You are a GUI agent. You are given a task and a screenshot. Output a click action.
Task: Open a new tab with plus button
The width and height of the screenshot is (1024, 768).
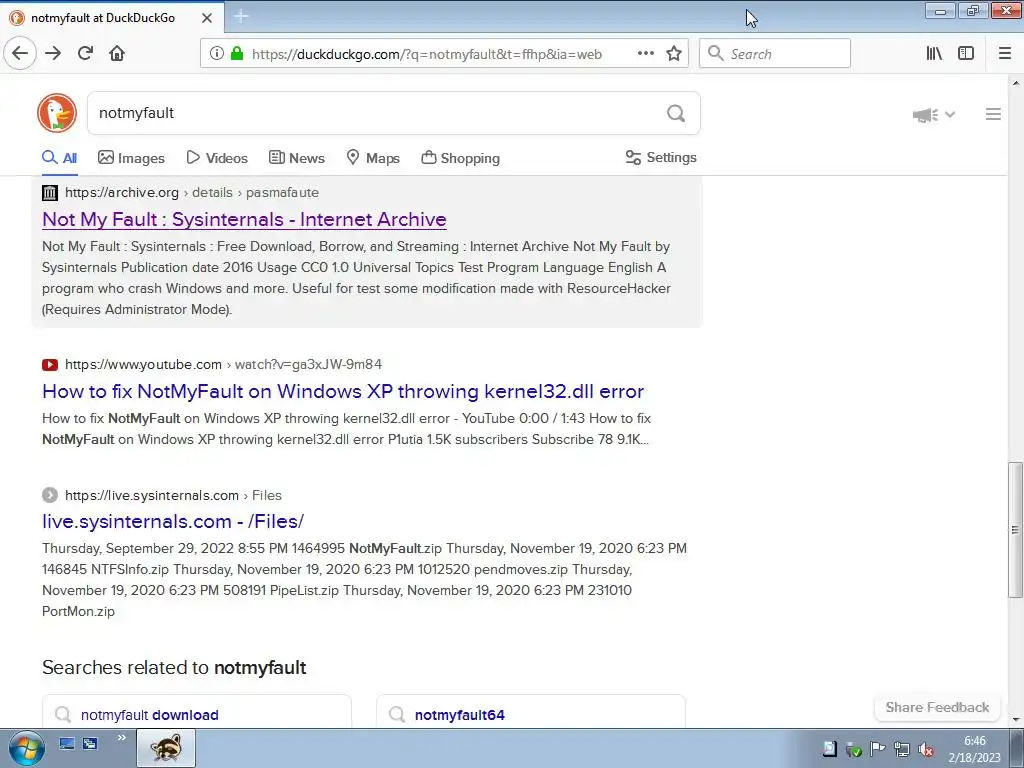tap(241, 17)
